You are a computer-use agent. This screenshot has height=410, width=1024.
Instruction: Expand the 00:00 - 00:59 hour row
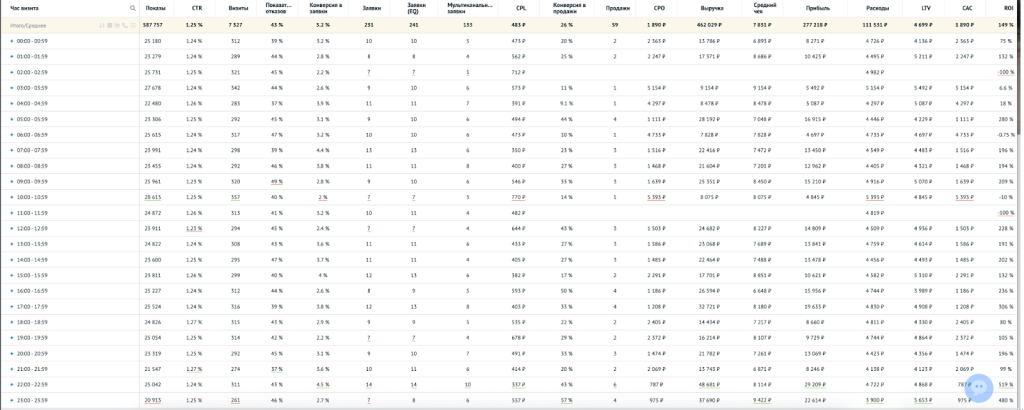coord(11,41)
